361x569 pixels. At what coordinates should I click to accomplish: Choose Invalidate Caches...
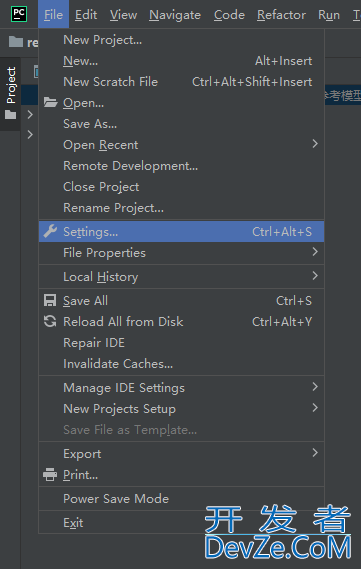coord(181,364)
